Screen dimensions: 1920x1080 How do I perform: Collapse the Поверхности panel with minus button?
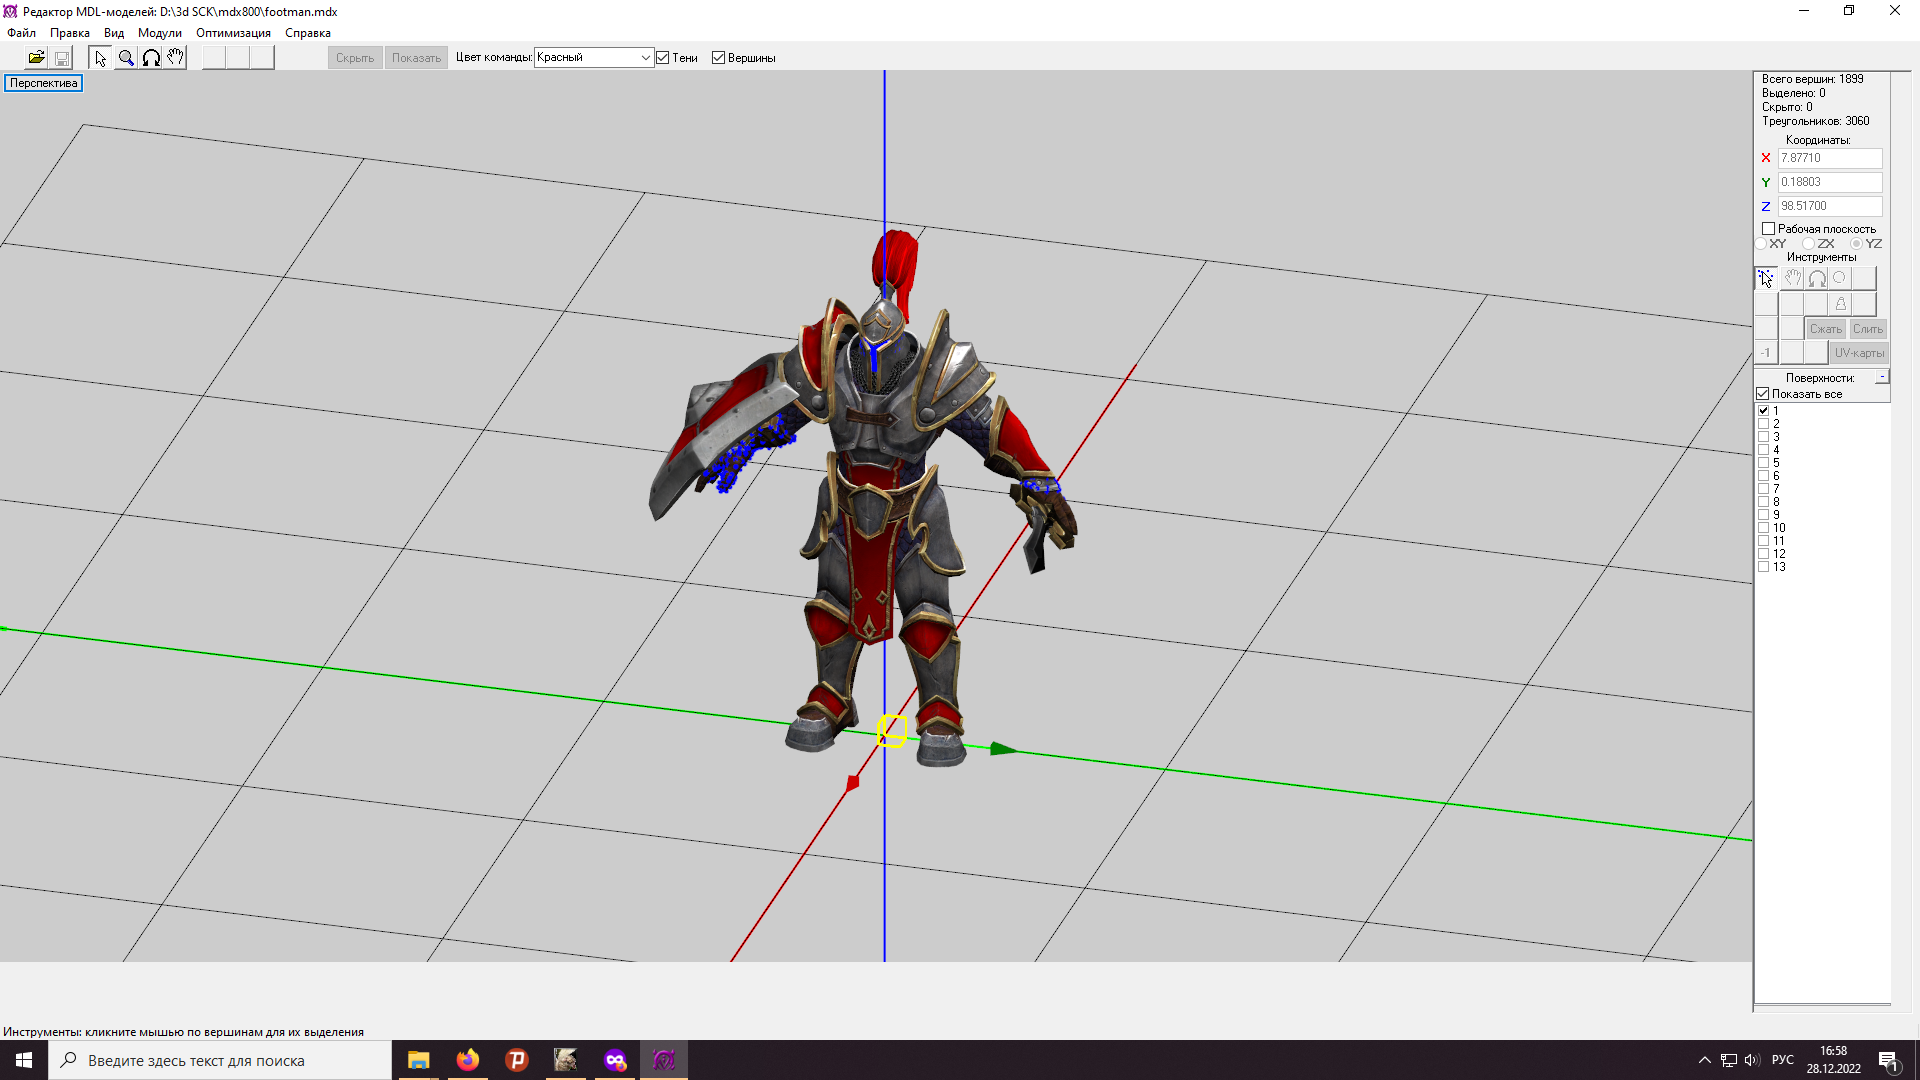coord(1882,377)
